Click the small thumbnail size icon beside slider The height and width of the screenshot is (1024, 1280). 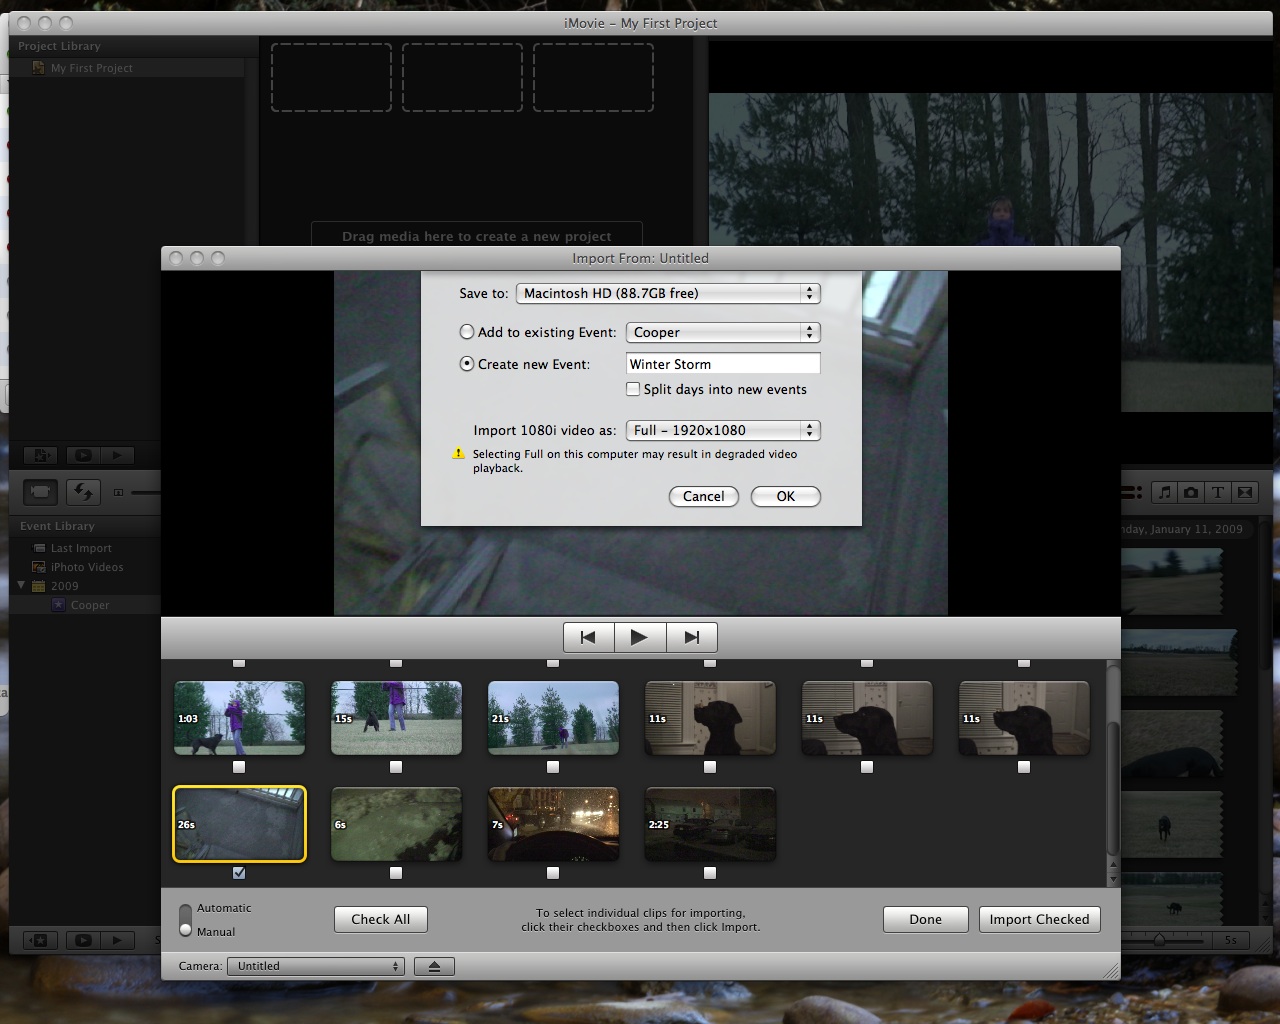tap(118, 492)
